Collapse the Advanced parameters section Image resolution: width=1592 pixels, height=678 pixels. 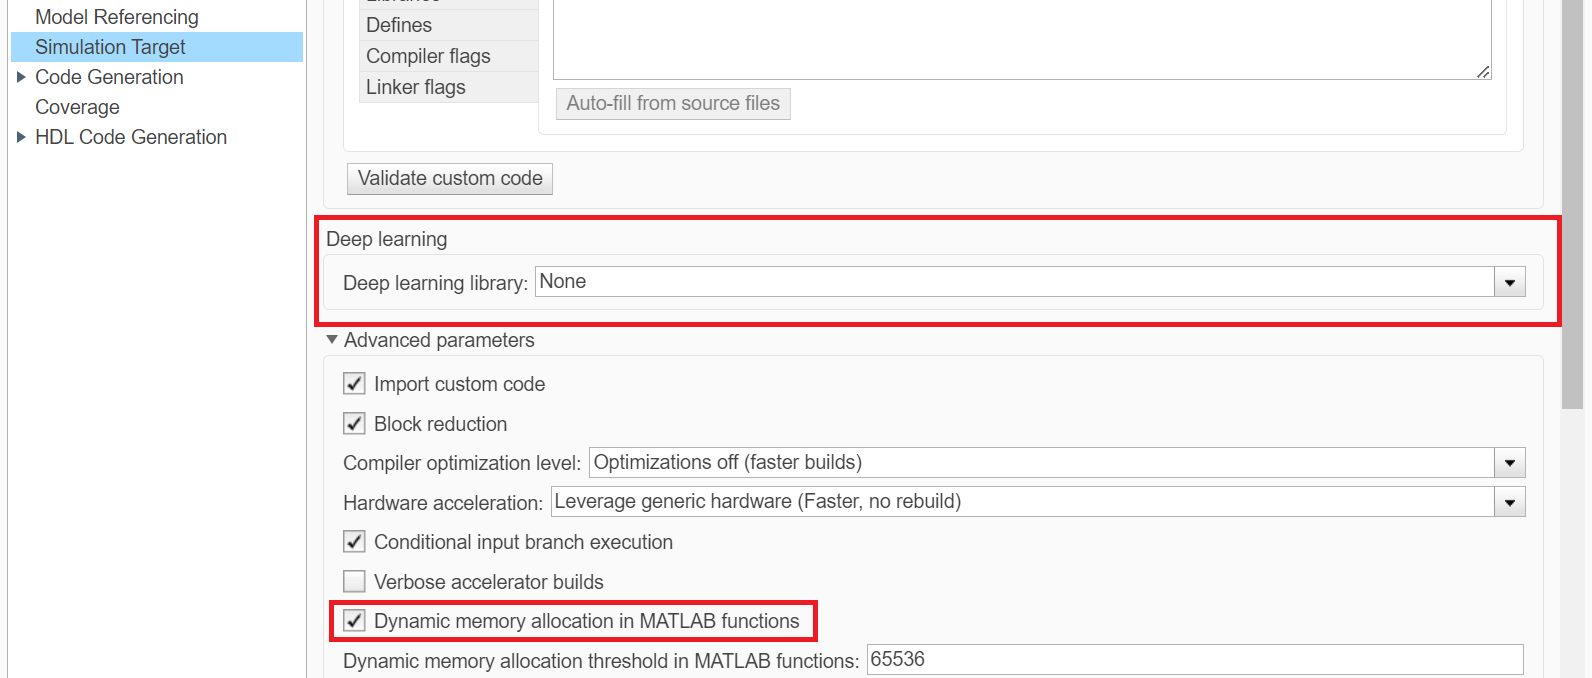pos(332,340)
